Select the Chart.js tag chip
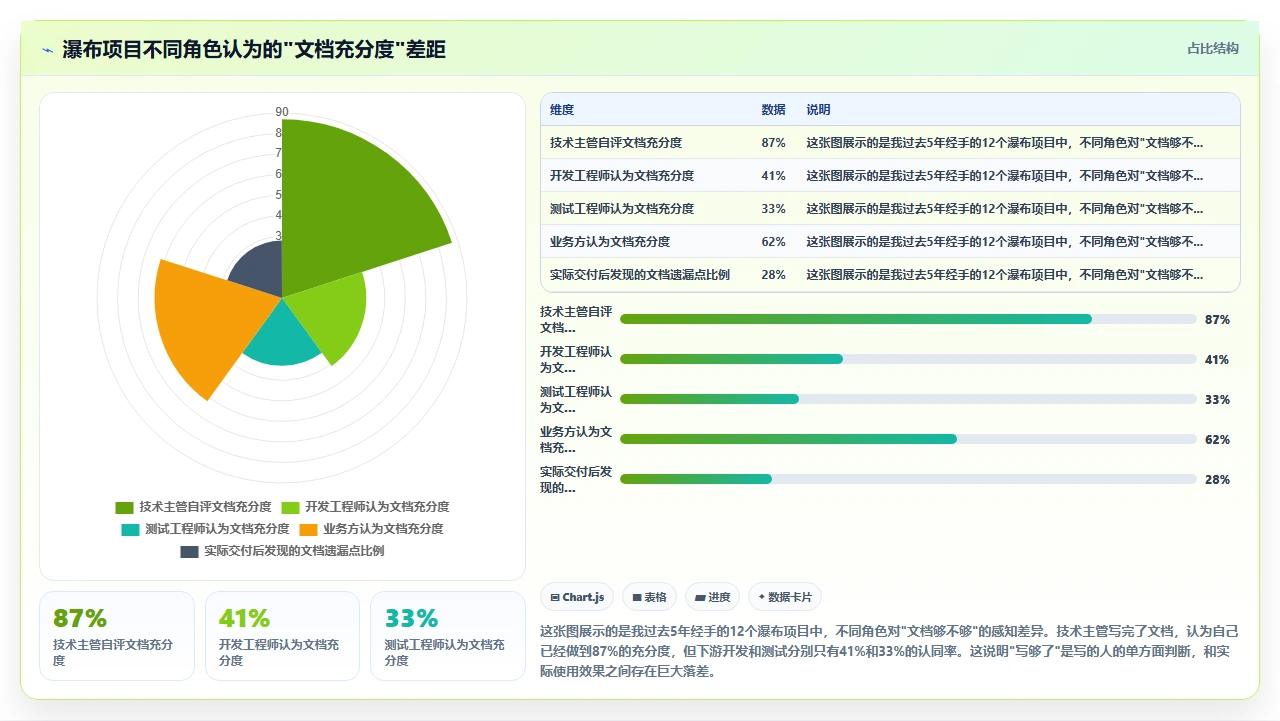This screenshot has height=721, width=1280. coord(577,597)
